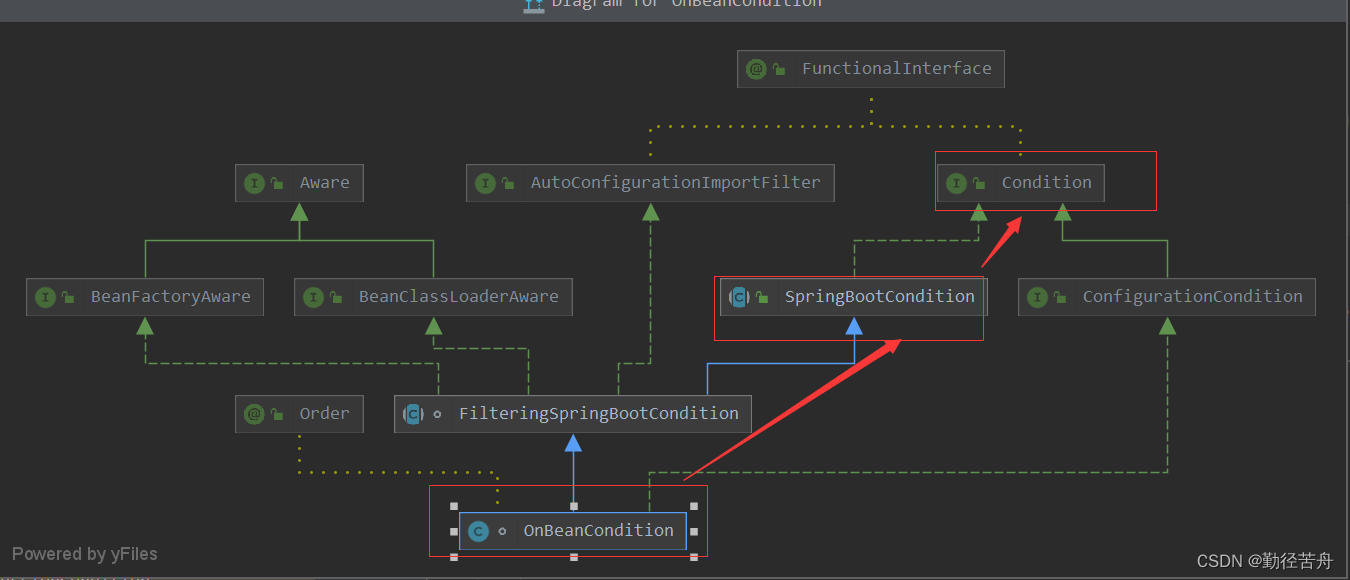Select the BeanClassLoaderAware node

point(433,297)
